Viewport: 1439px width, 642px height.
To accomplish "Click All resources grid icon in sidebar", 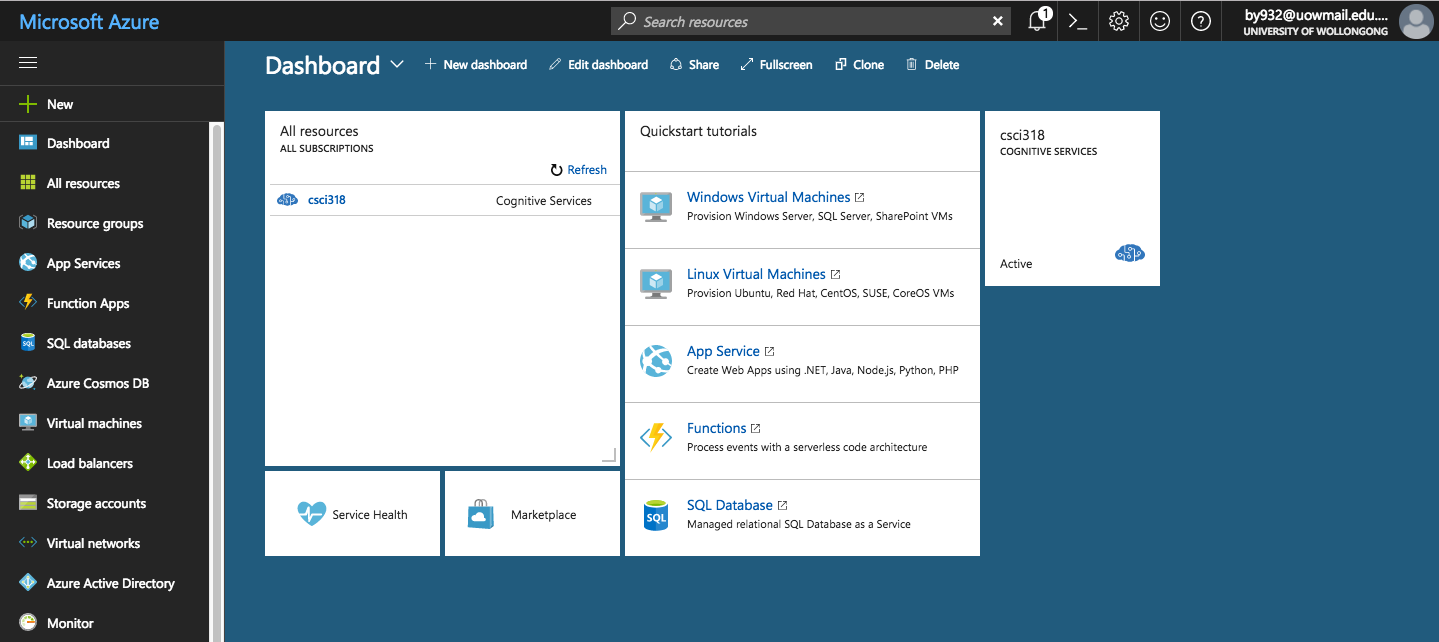I will tap(28, 183).
